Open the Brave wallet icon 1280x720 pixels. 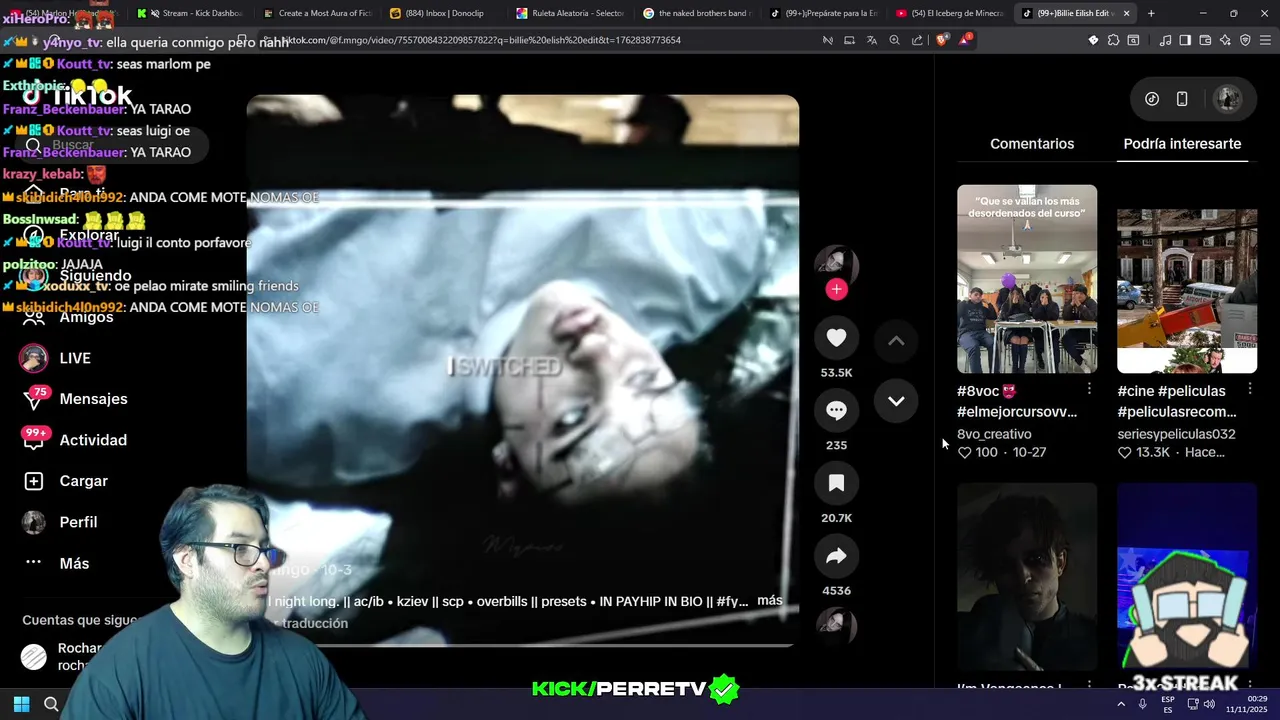[1205, 40]
